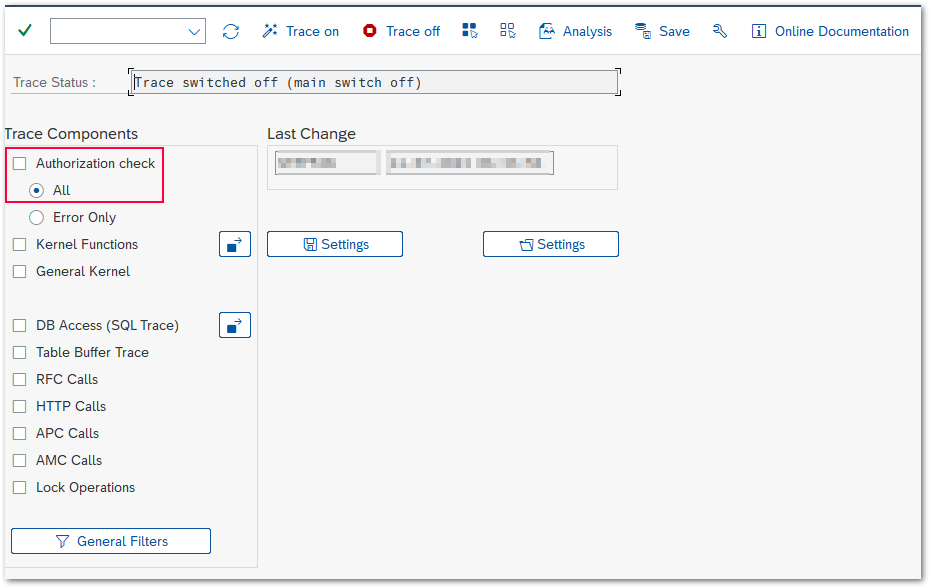Click the deselect all components icon
This screenshot has height=588, width=930.
pyautogui.click(x=508, y=31)
